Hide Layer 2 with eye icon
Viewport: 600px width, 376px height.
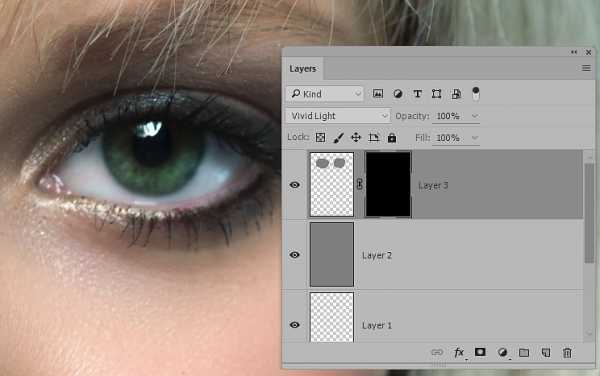click(295, 255)
